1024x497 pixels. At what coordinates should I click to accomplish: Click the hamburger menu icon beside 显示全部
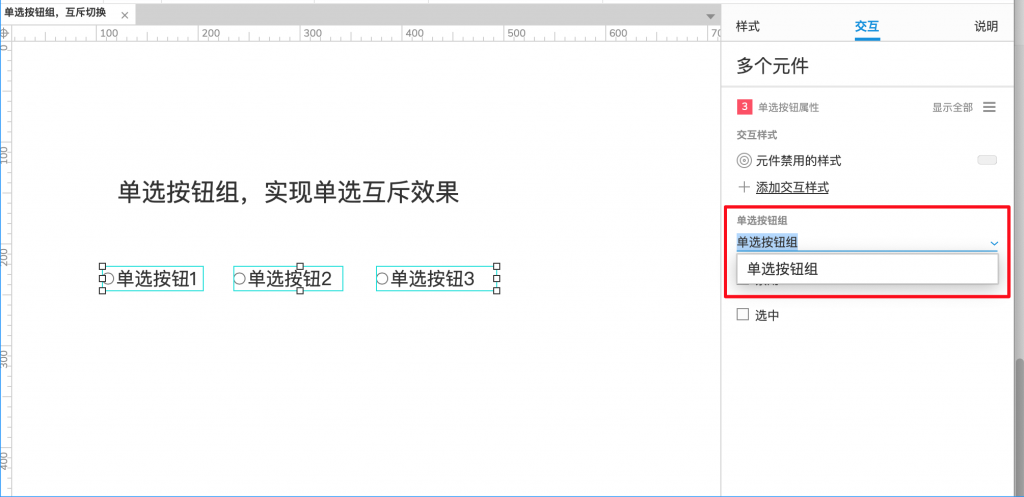[989, 107]
